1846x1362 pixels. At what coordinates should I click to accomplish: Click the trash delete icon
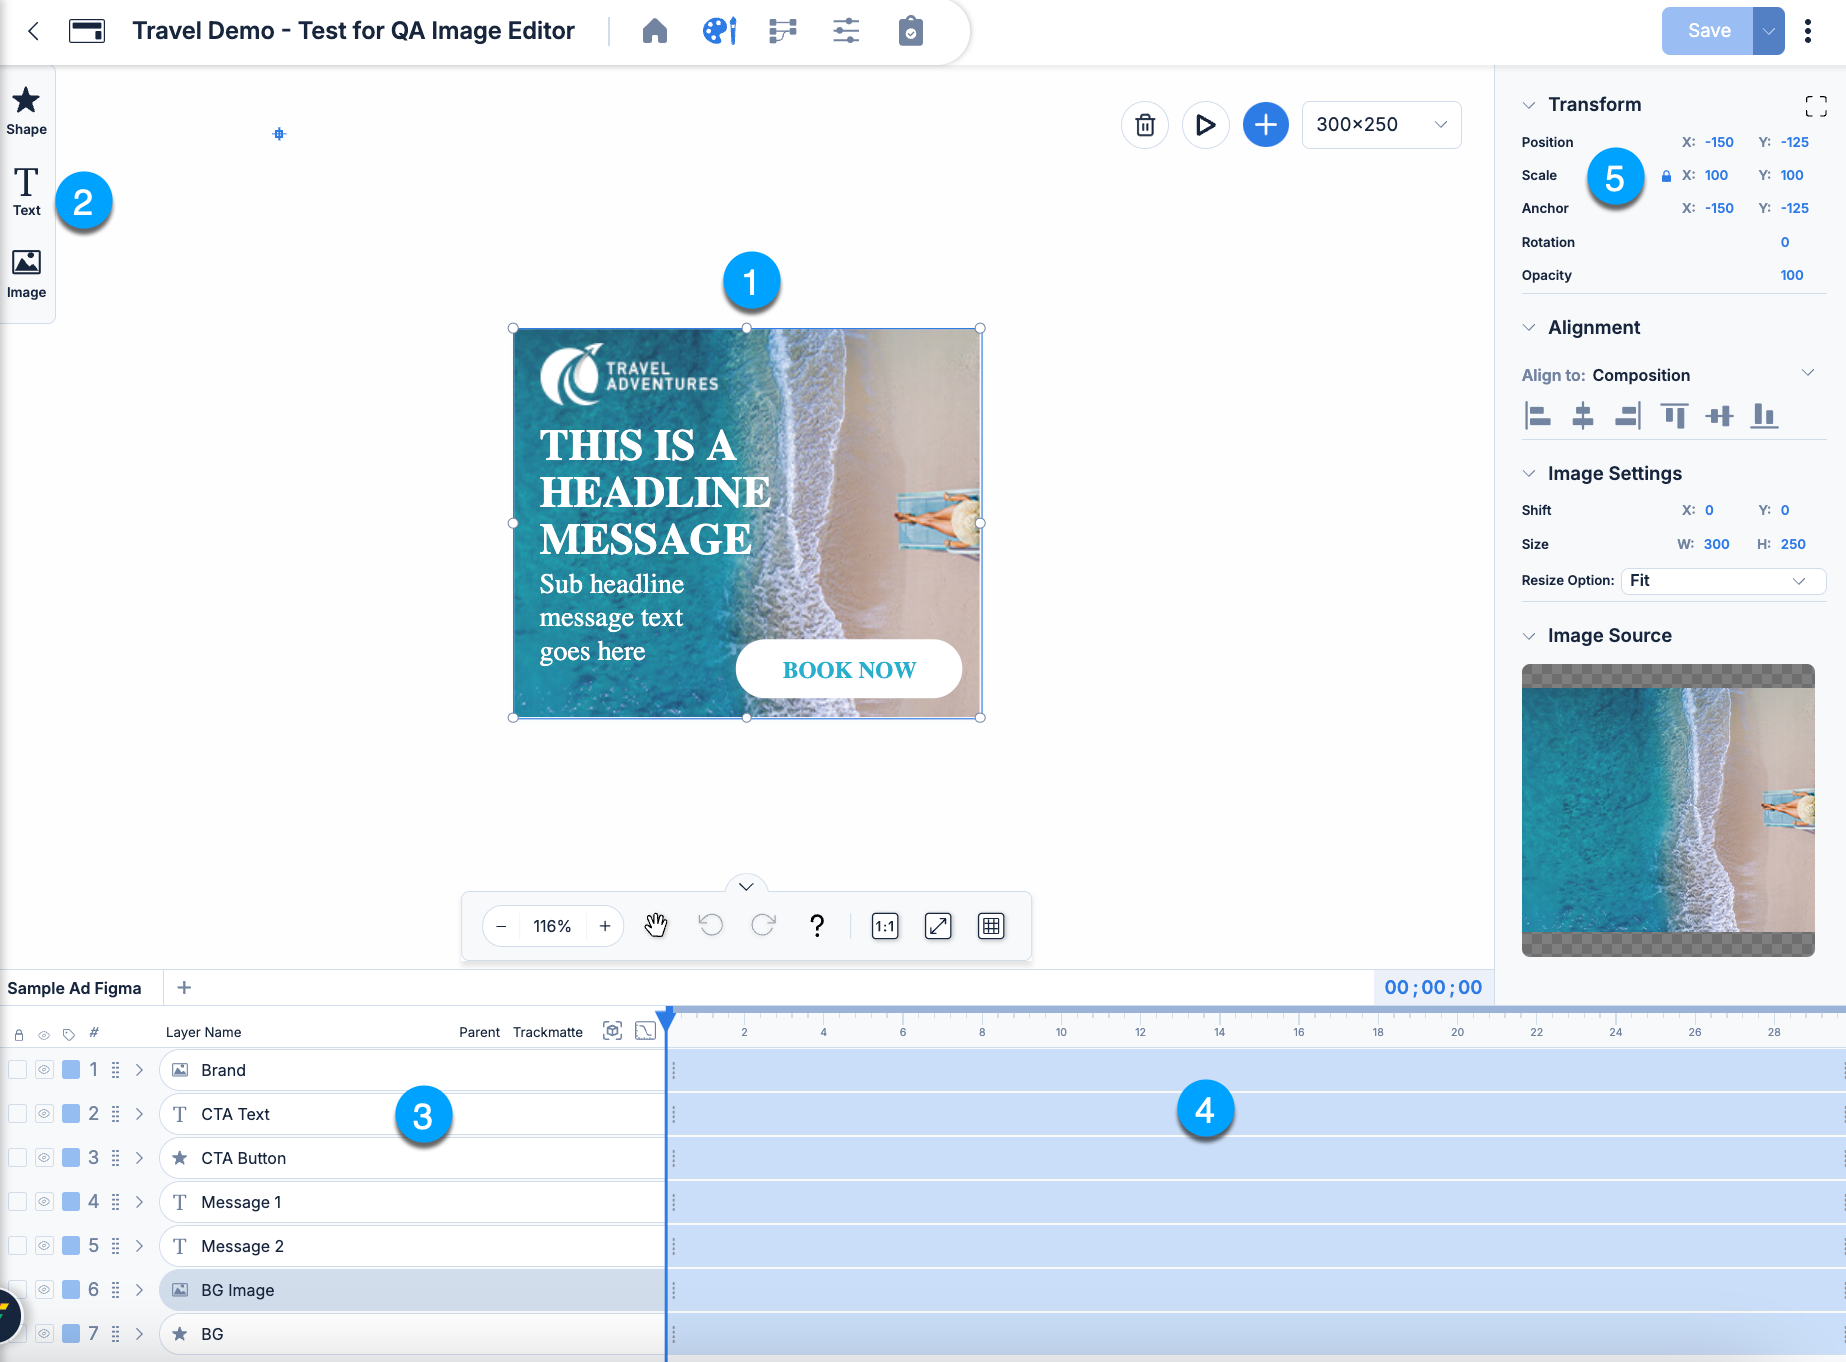coord(1145,125)
